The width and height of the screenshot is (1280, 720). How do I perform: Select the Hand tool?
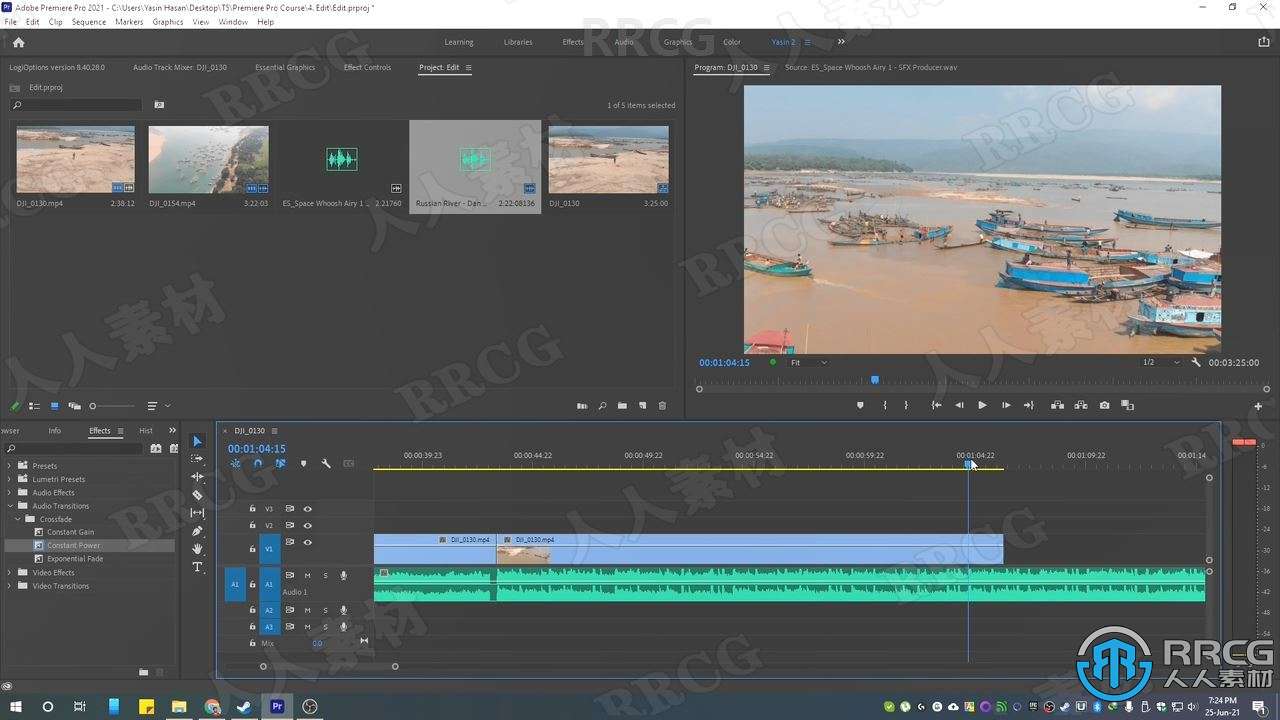[197, 549]
